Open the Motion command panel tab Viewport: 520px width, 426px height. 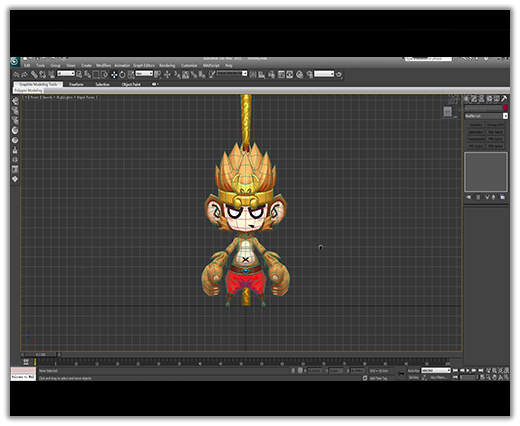tap(489, 99)
